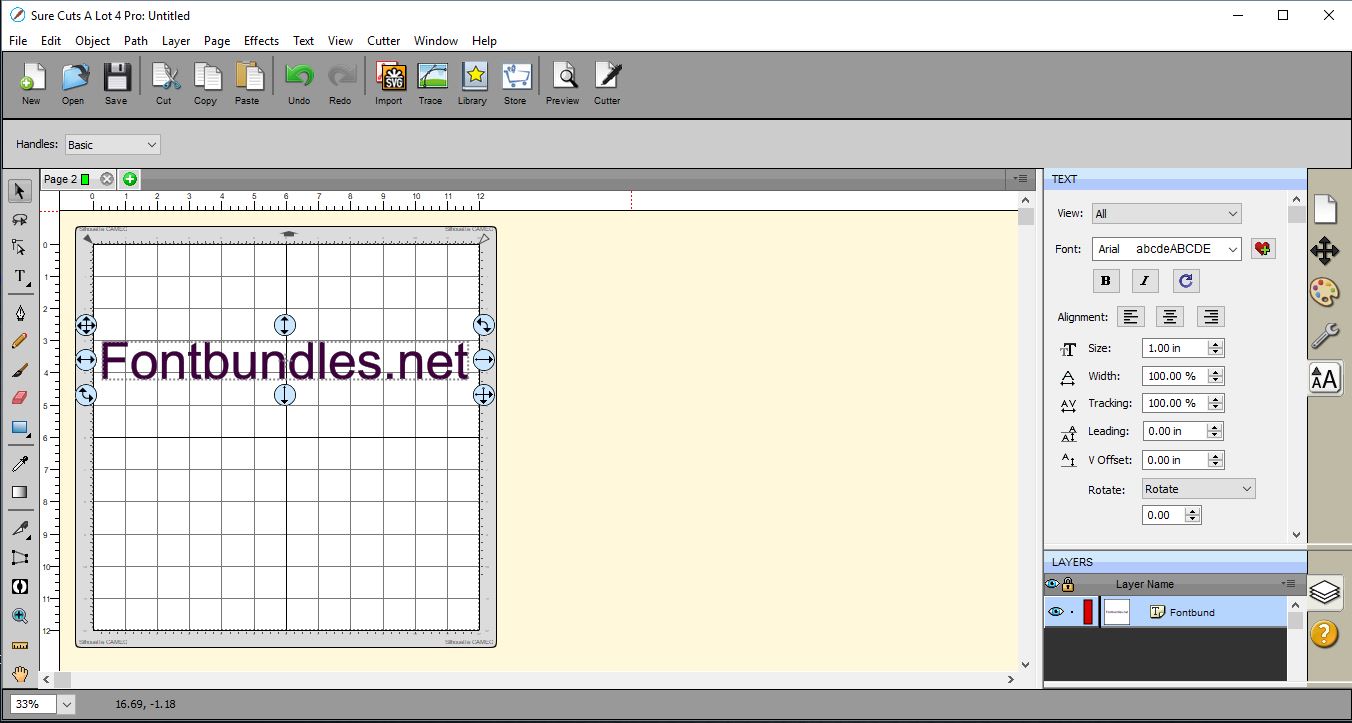This screenshot has height=723, width=1352.
Task: Select the arrow Selection tool
Action: pos(20,191)
